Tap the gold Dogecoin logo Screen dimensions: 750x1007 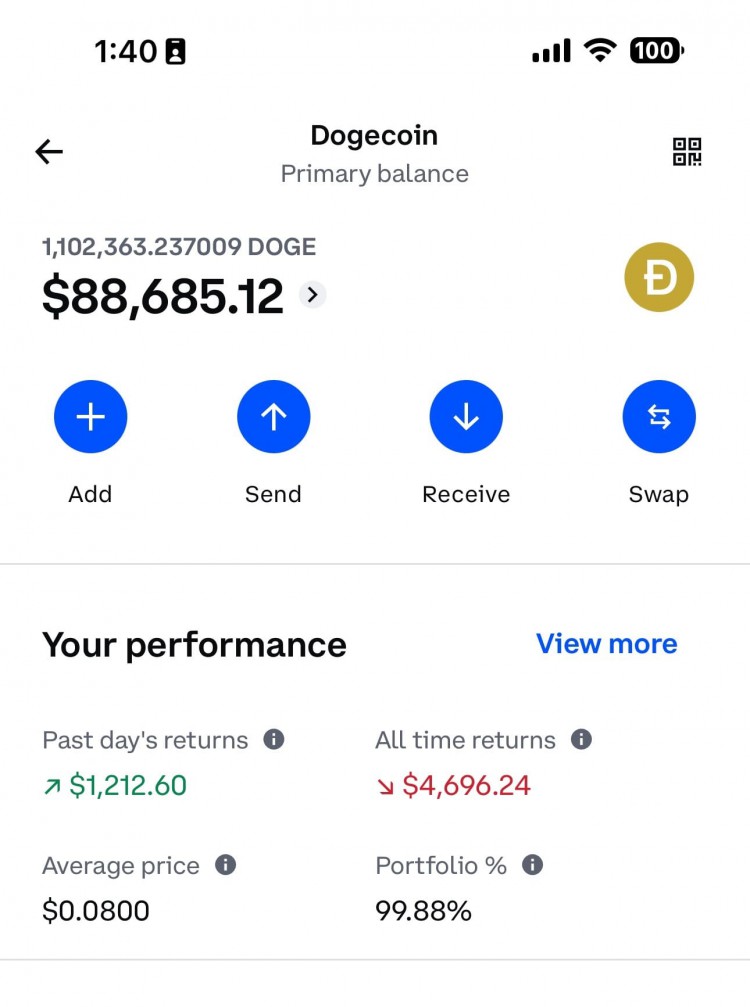(x=659, y=277)
